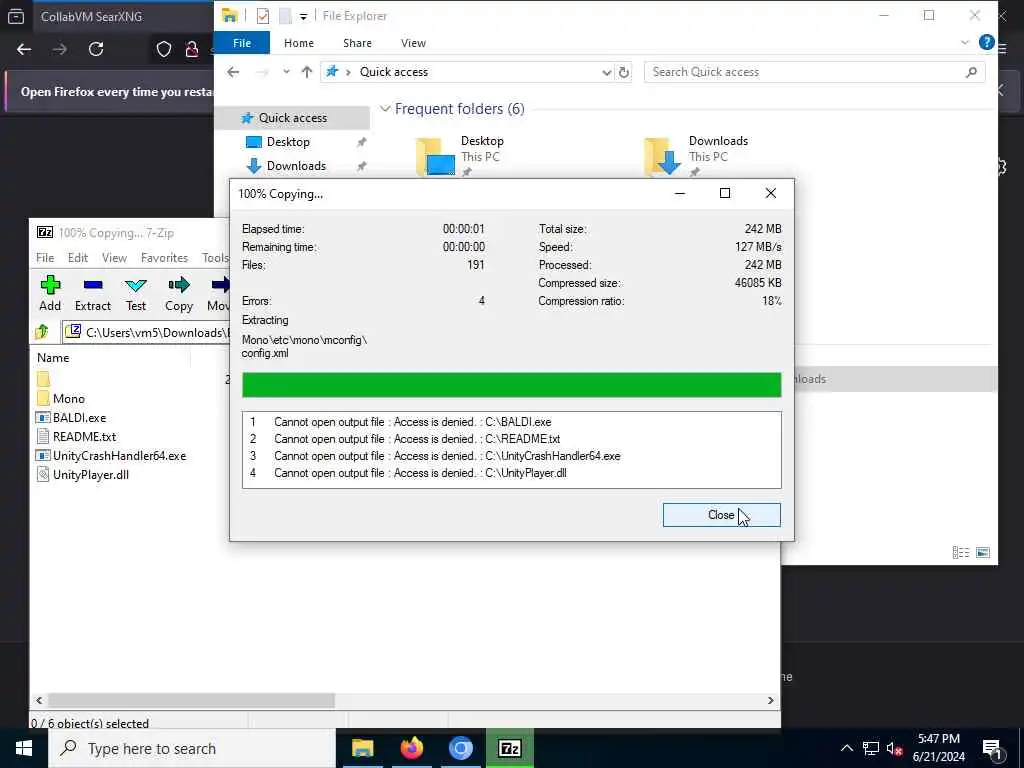This screenshot has width=1024, height=768.
Task: Expand the File Explorer ribbon
Action: 965,42
